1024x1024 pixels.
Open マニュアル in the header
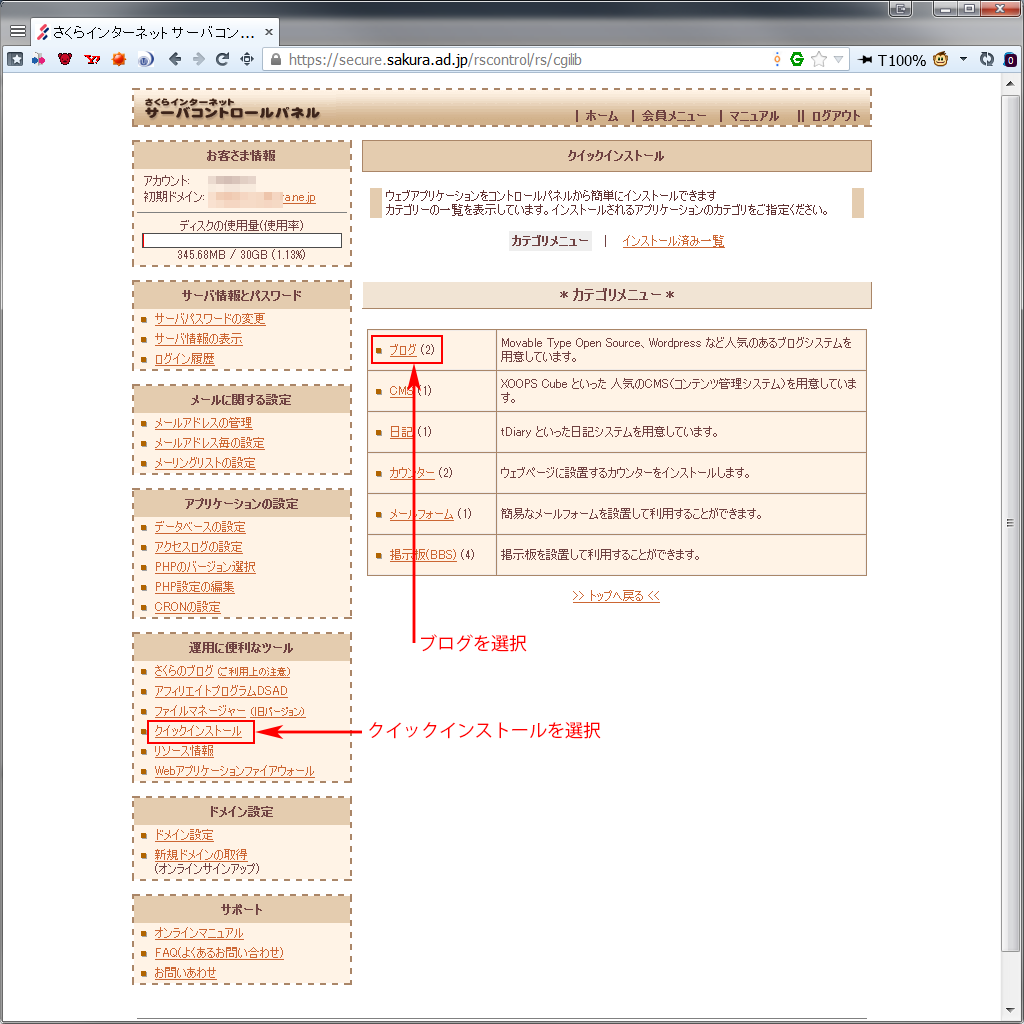[754, 116]
